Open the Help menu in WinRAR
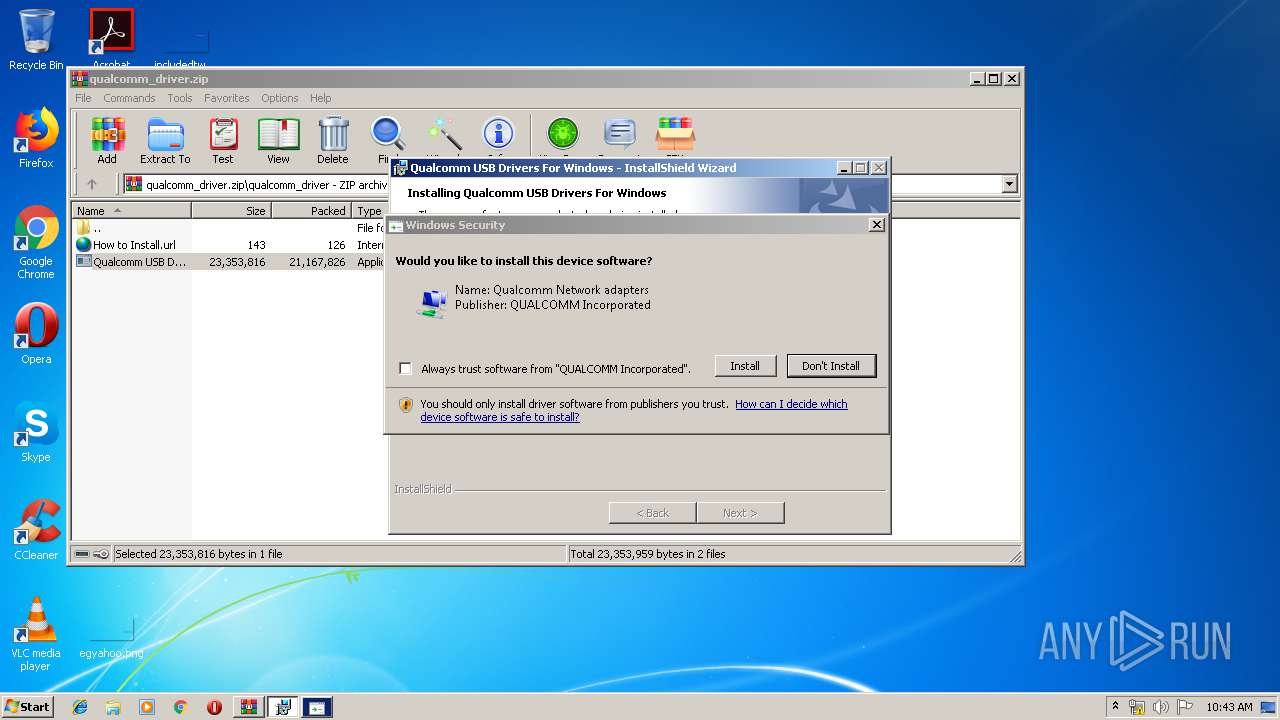Screen dimensions: 1280x720 click(320, 98)
